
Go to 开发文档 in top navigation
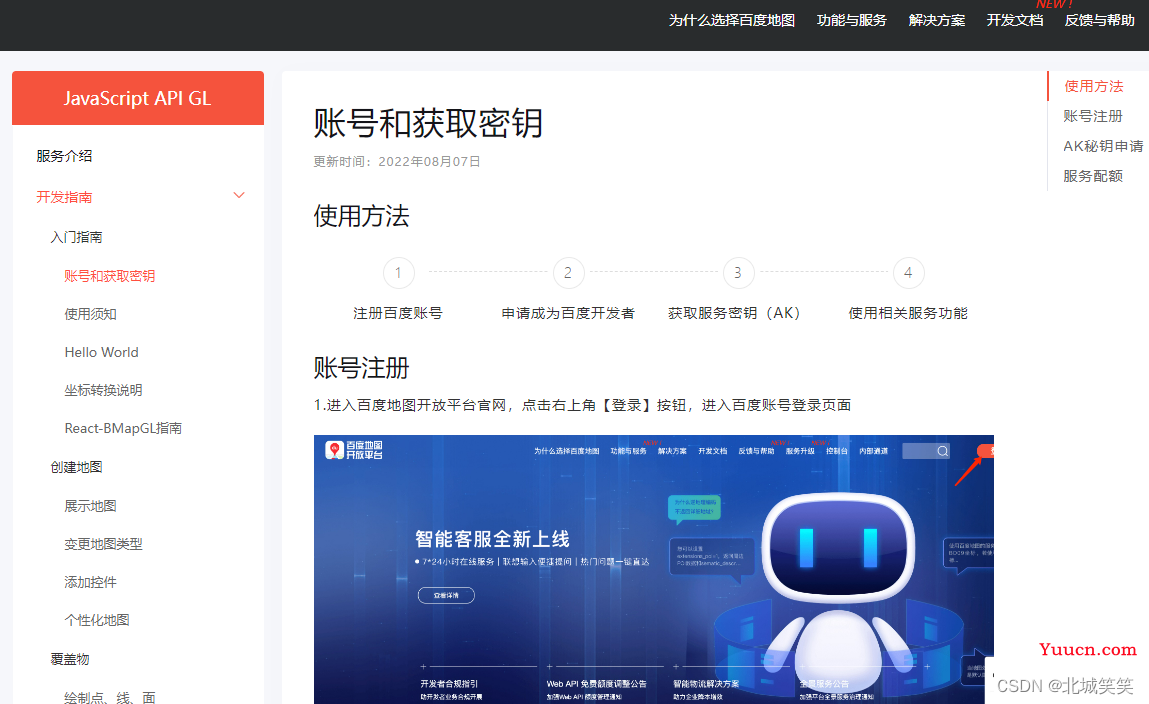point(1015,21)
